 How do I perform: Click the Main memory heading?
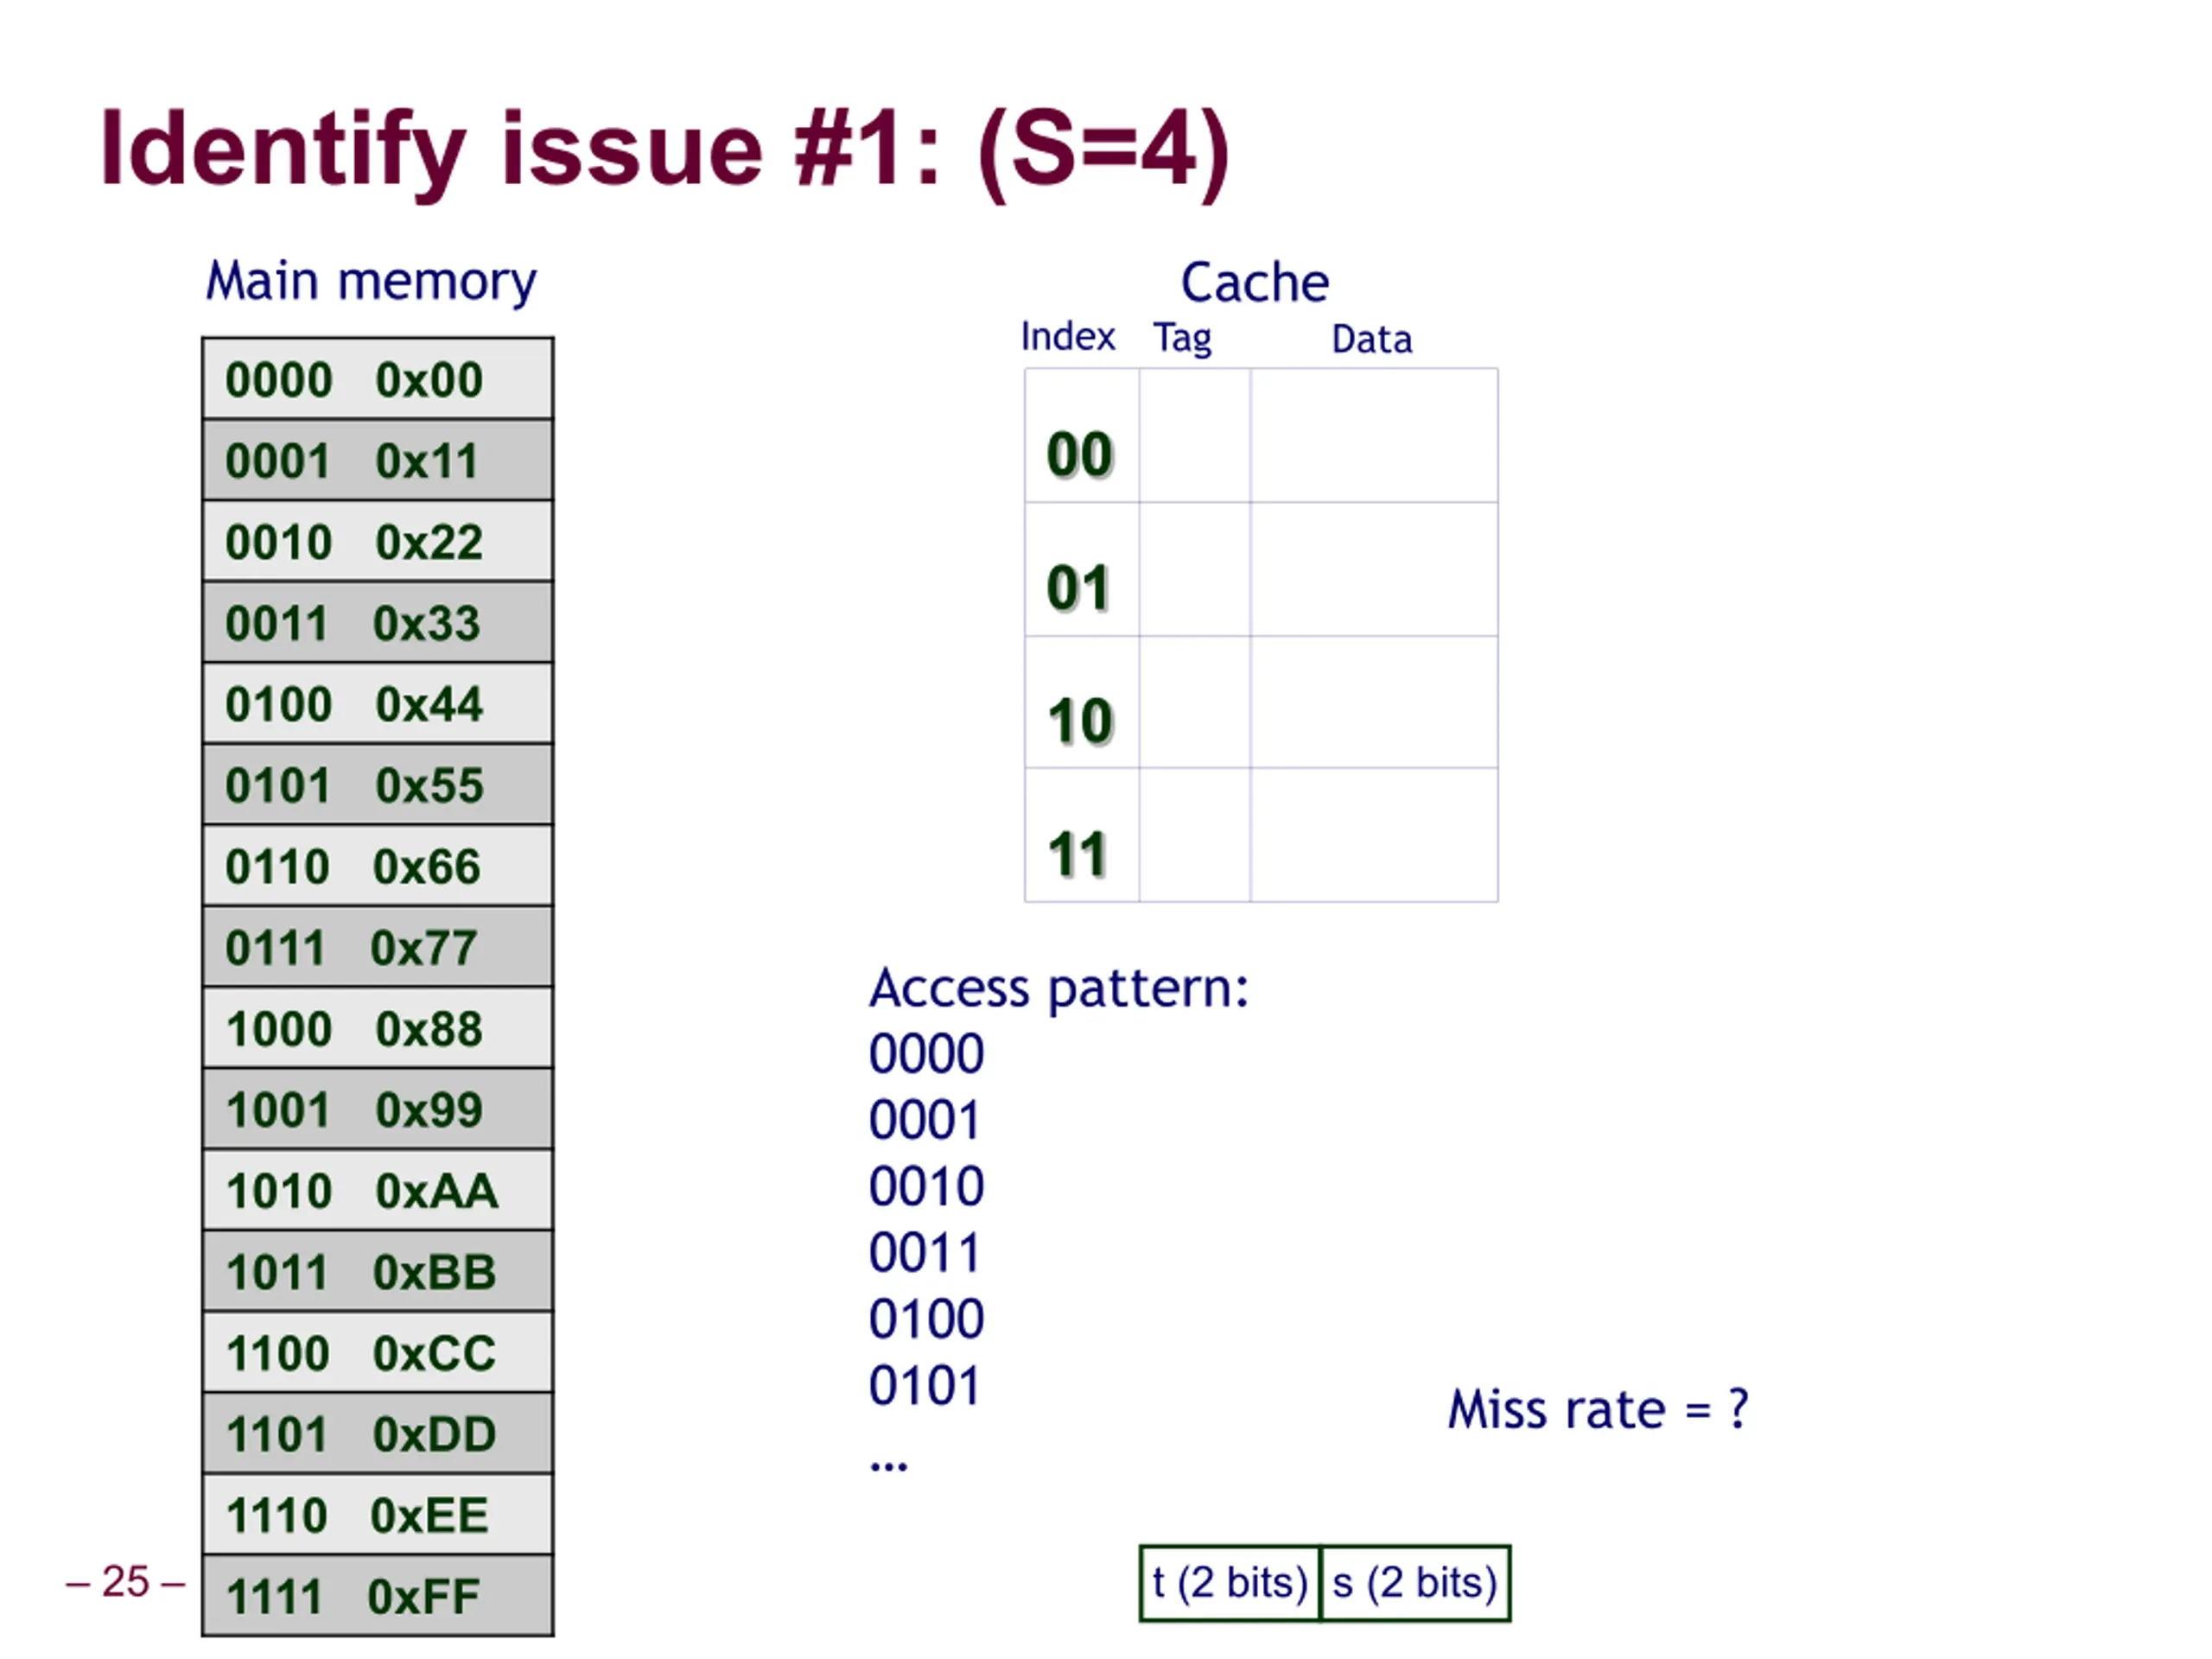(x=371, y=282)
